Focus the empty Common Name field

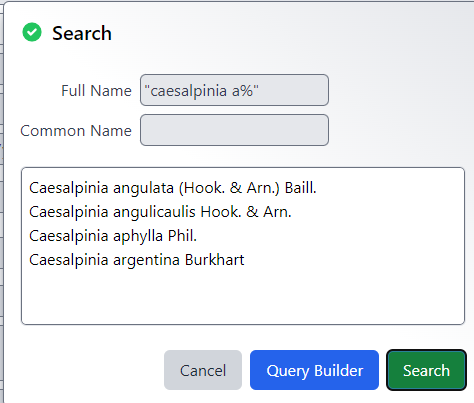tap(234, 130)
